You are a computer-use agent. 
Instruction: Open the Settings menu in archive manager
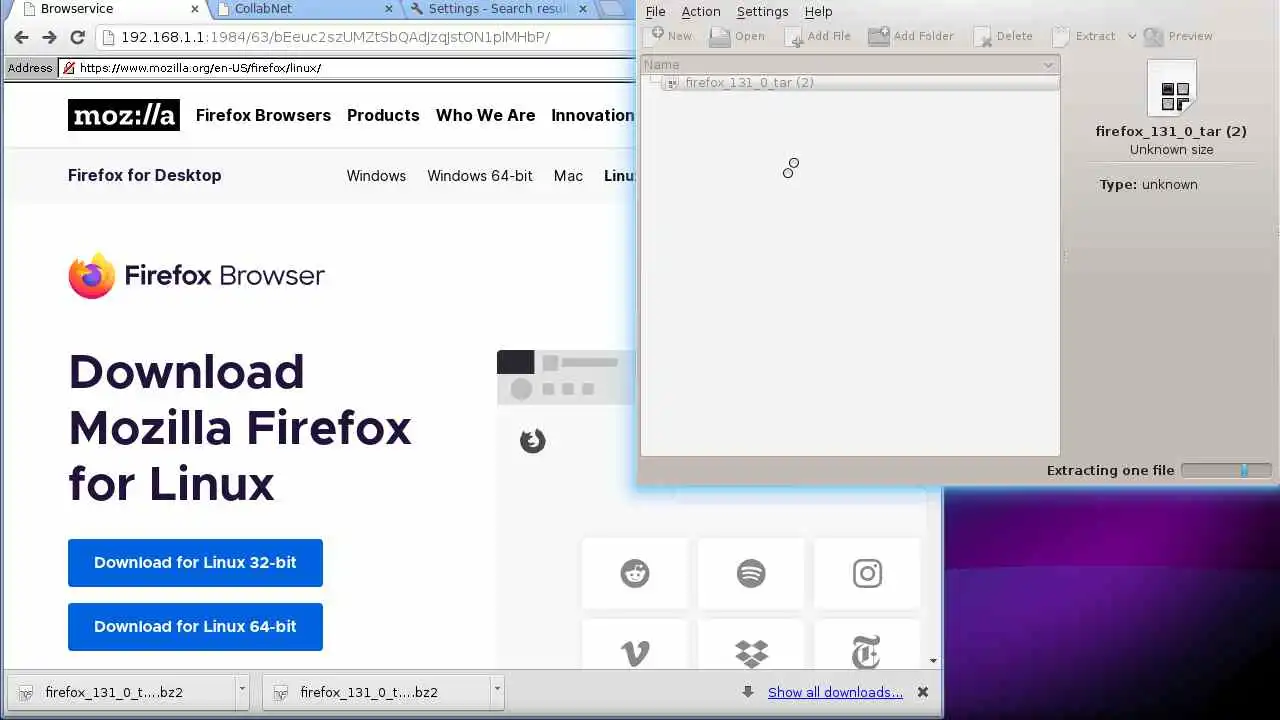pos(762,11)
